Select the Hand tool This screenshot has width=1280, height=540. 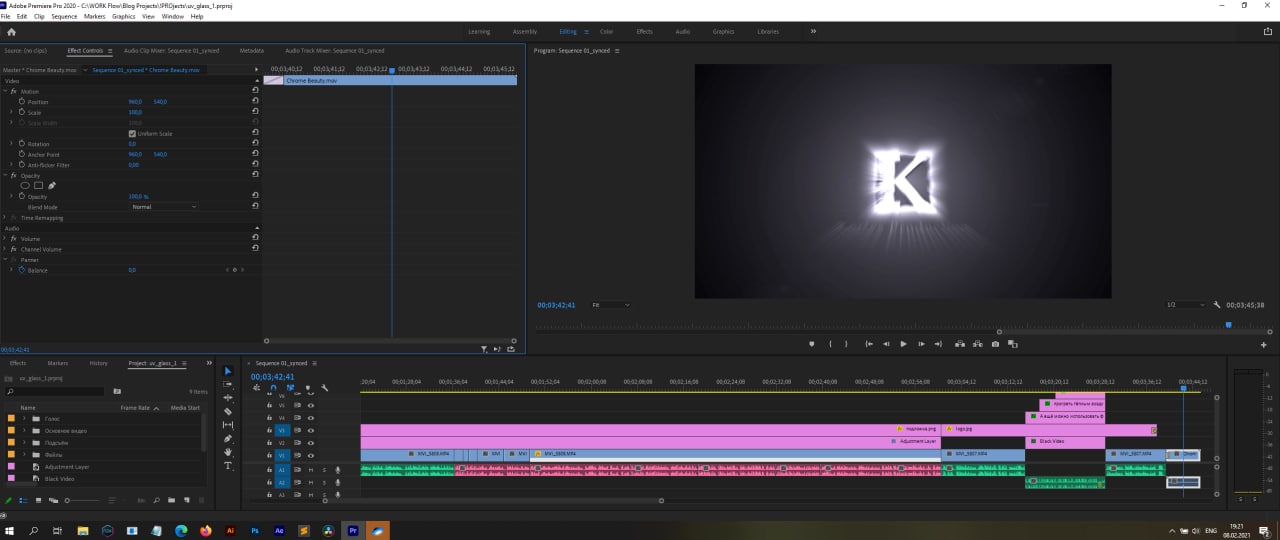(x=227, y=452)
